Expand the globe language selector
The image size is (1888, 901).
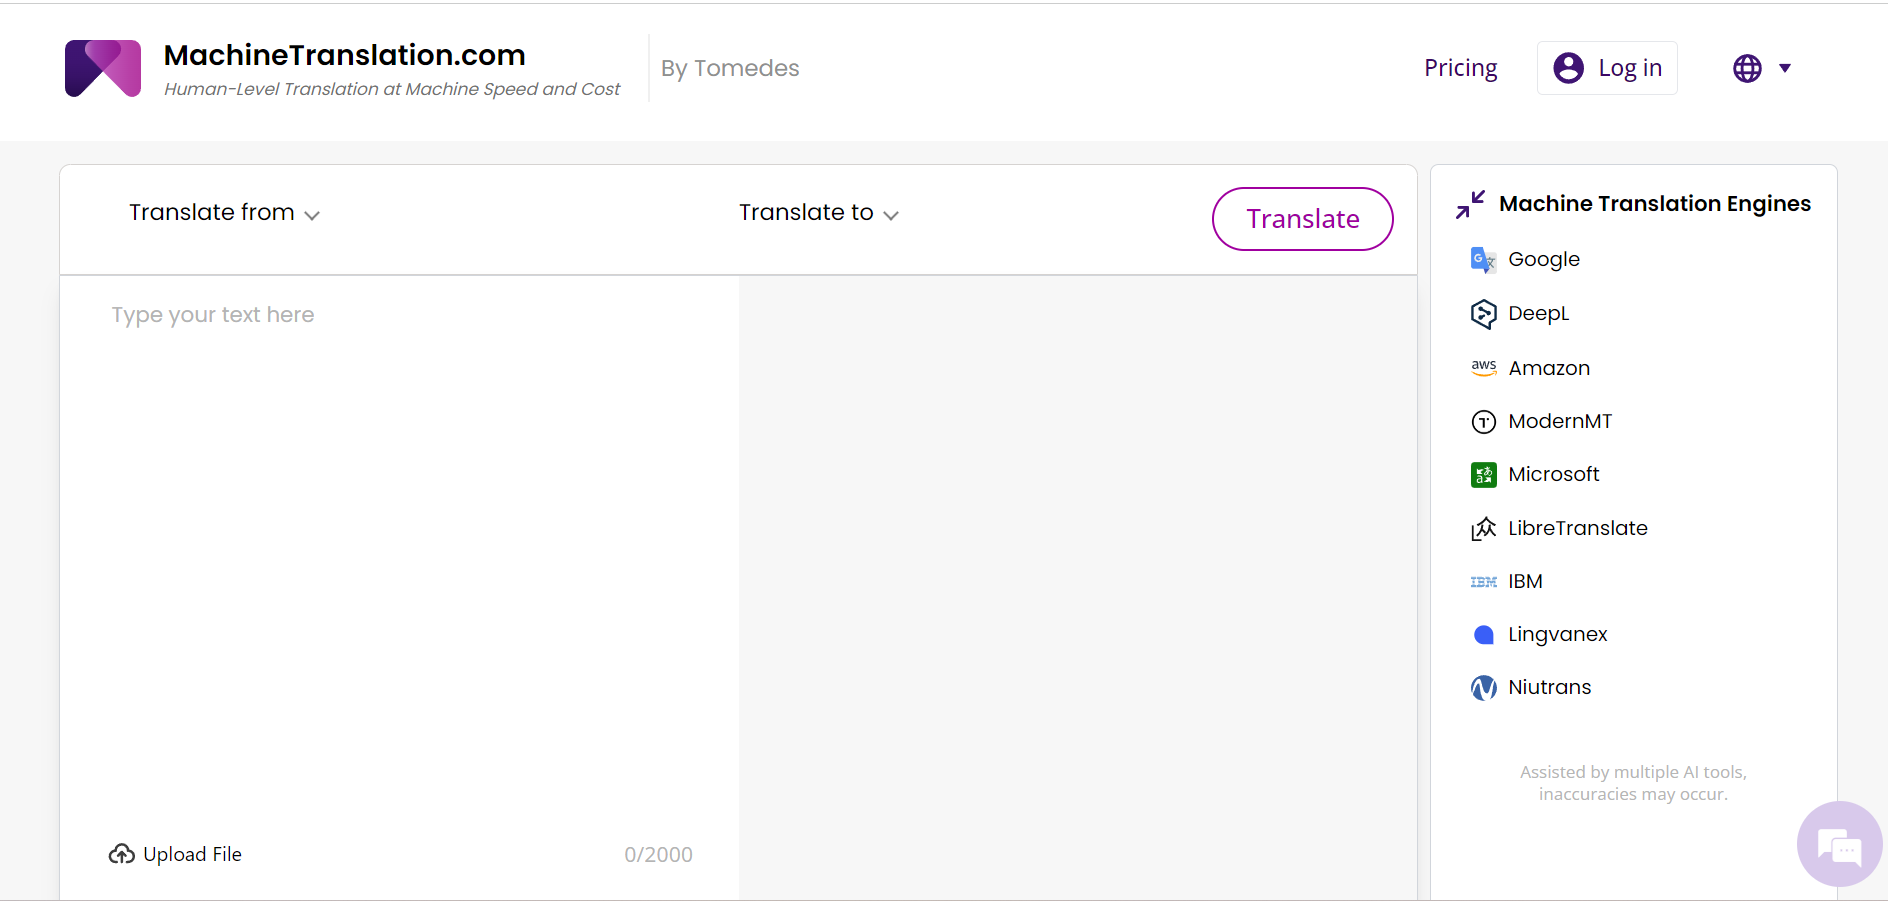[1762, 67]
